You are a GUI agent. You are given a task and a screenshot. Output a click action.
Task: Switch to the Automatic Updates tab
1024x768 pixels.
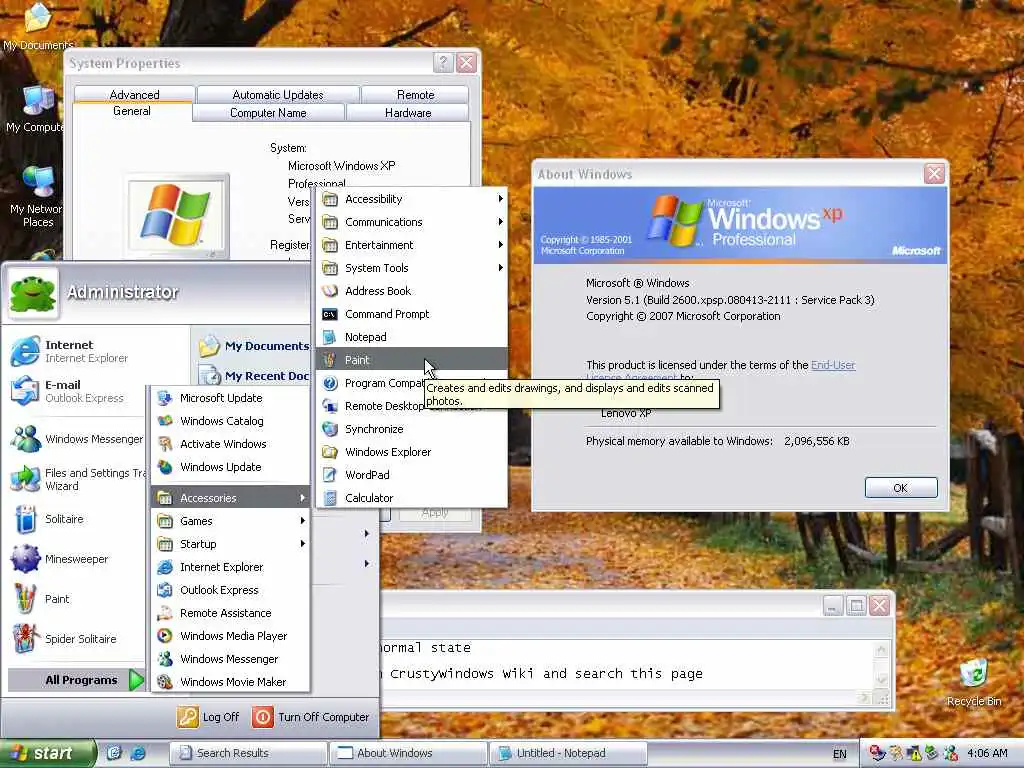pyautogui.click(x=278, y=95)
